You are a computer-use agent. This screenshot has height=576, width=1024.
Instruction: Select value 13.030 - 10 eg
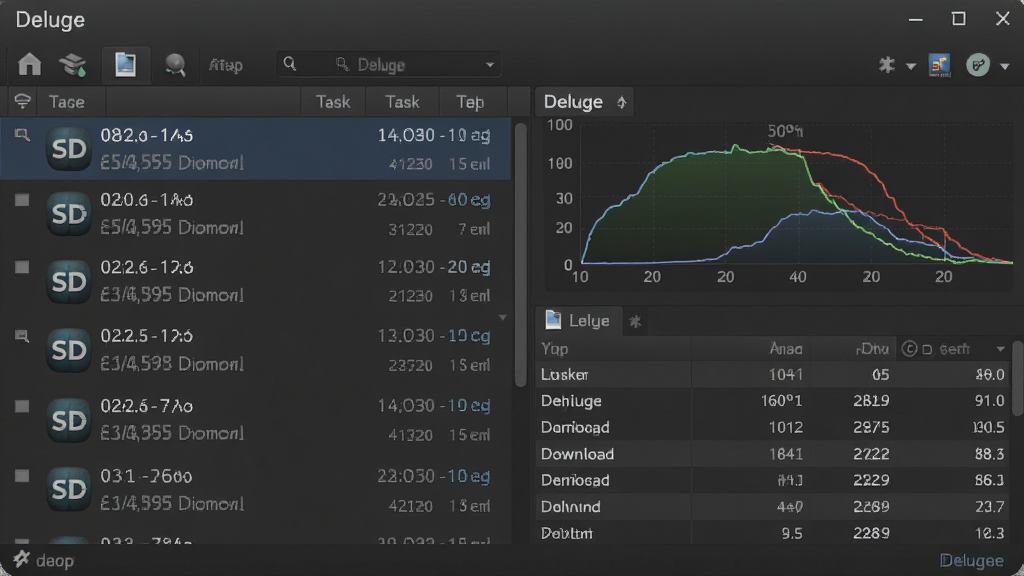(x=434, y=336)
